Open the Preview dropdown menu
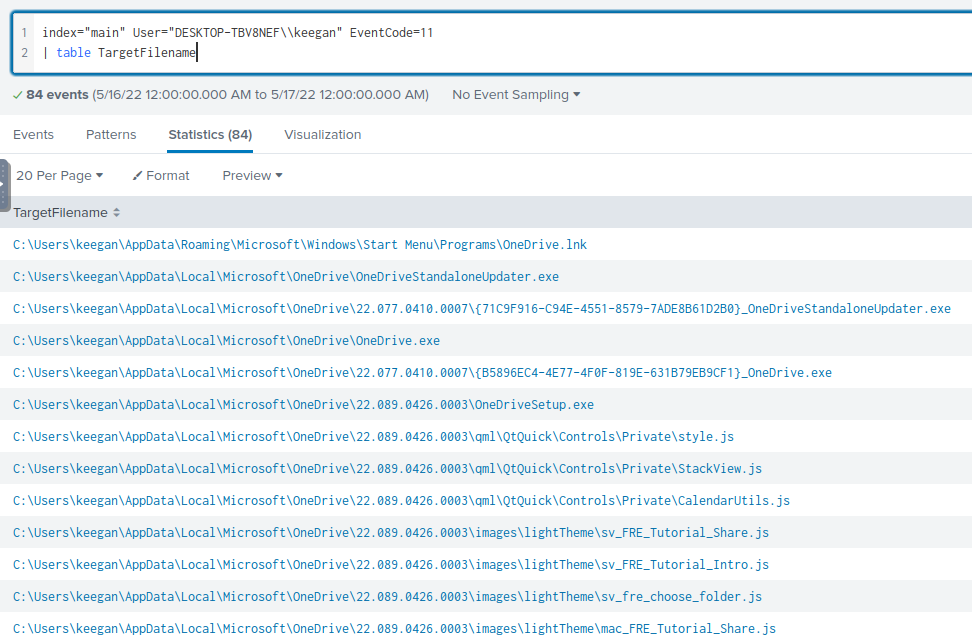This screenshot has width=972, height=643. pos(252,176)
